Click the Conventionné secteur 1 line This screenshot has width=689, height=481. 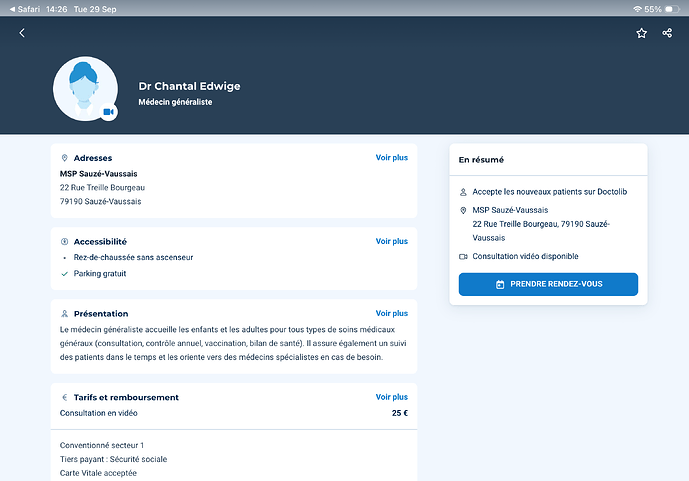click(102, 445)
